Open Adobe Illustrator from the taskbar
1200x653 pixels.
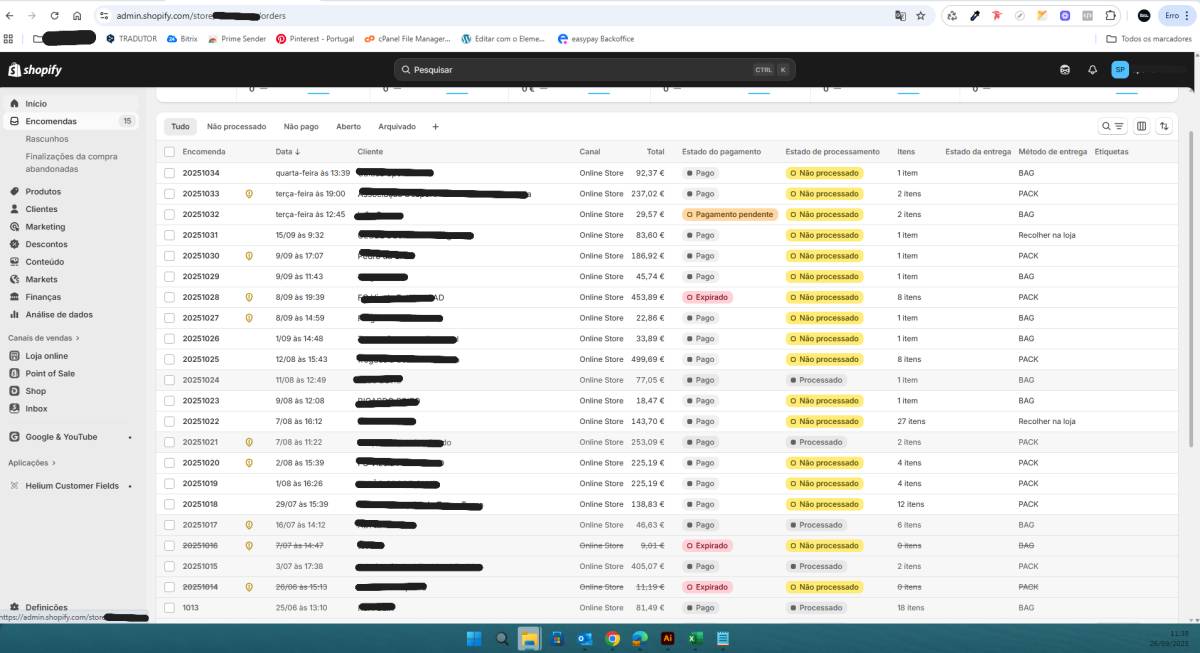click(667, 638)
